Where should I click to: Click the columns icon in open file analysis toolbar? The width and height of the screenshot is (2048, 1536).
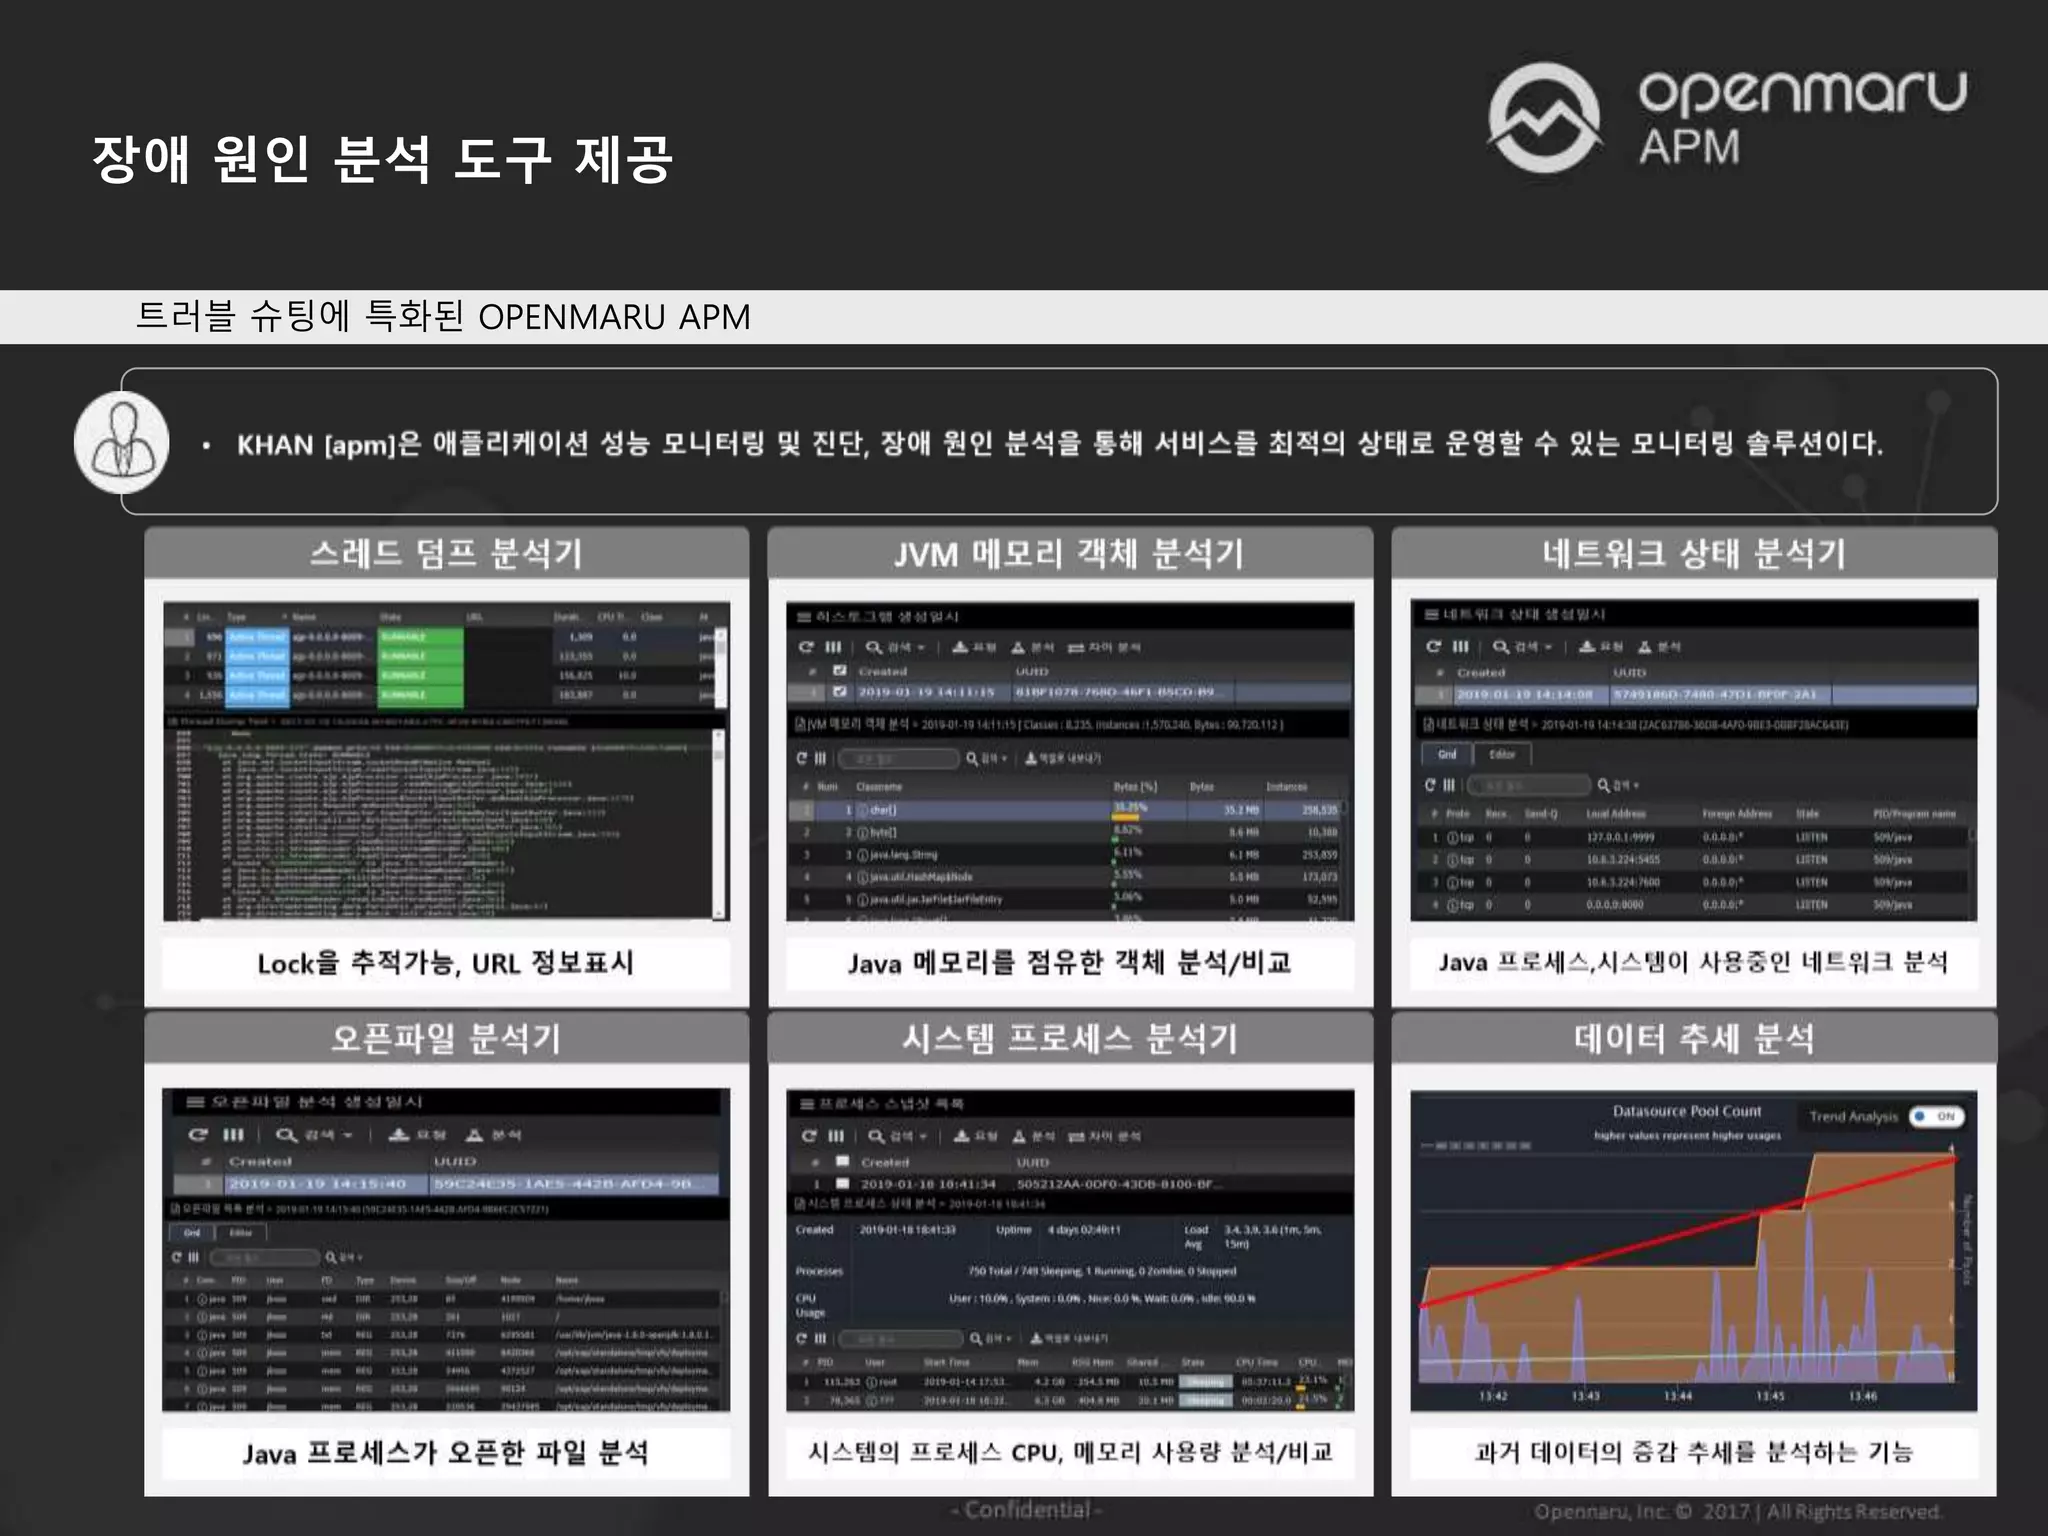tap(233, 1135)
